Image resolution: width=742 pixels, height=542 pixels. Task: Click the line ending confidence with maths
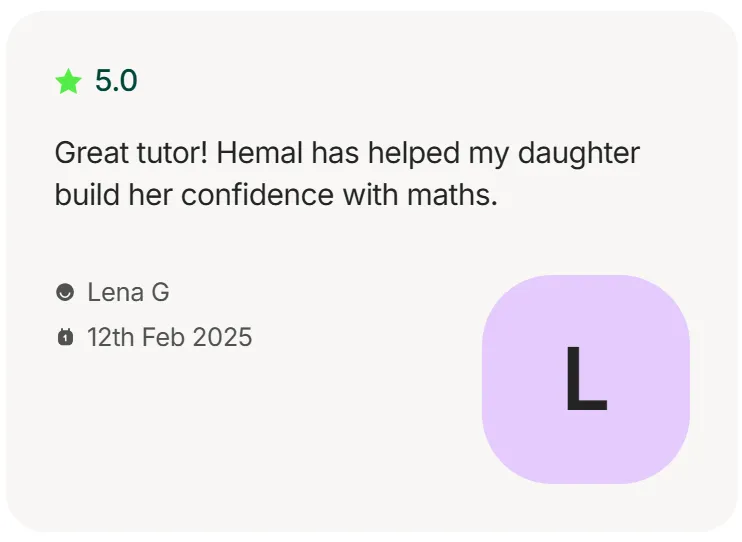pos(276,195)
